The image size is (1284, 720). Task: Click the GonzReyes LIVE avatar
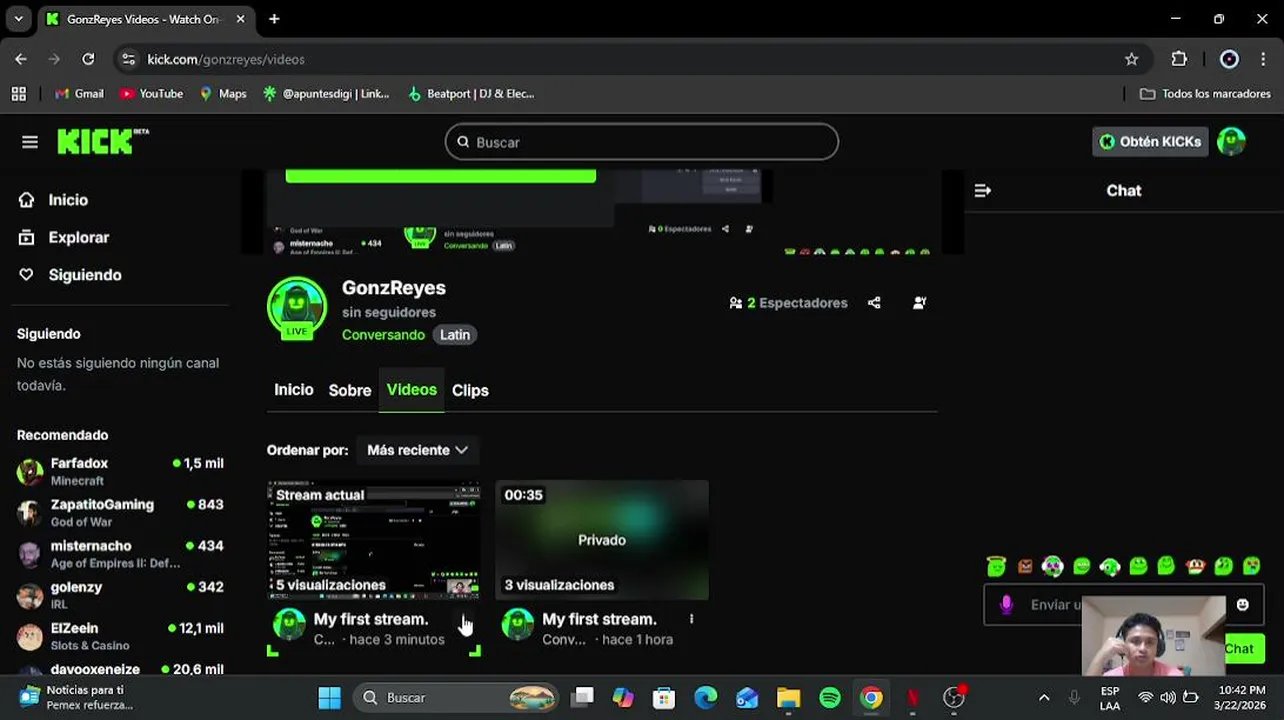click(297, 308)
